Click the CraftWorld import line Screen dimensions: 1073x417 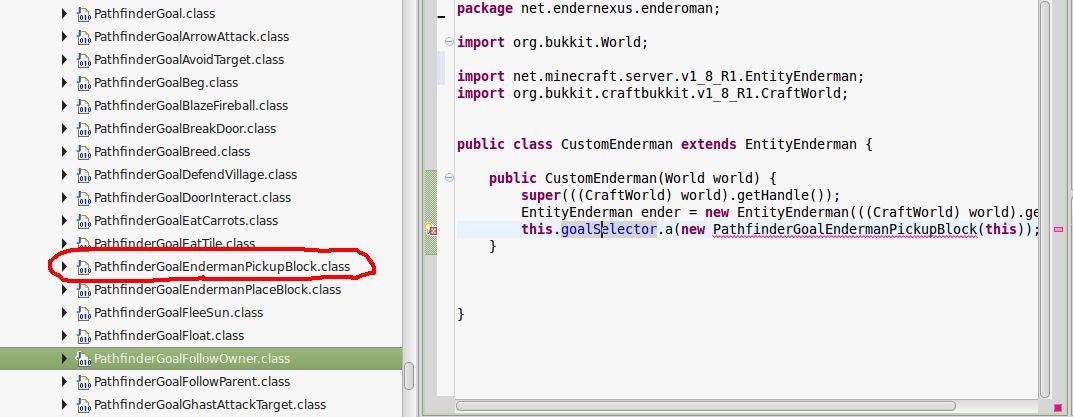[x=653, y=93]
